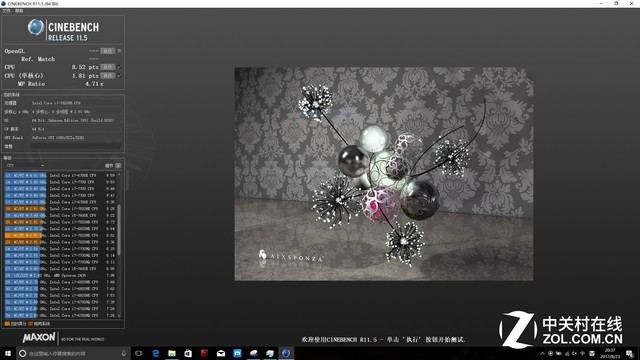640x360 pixels.
Task: Click the ranking list scroll-up arrow
Action: [x=119, y=174]
